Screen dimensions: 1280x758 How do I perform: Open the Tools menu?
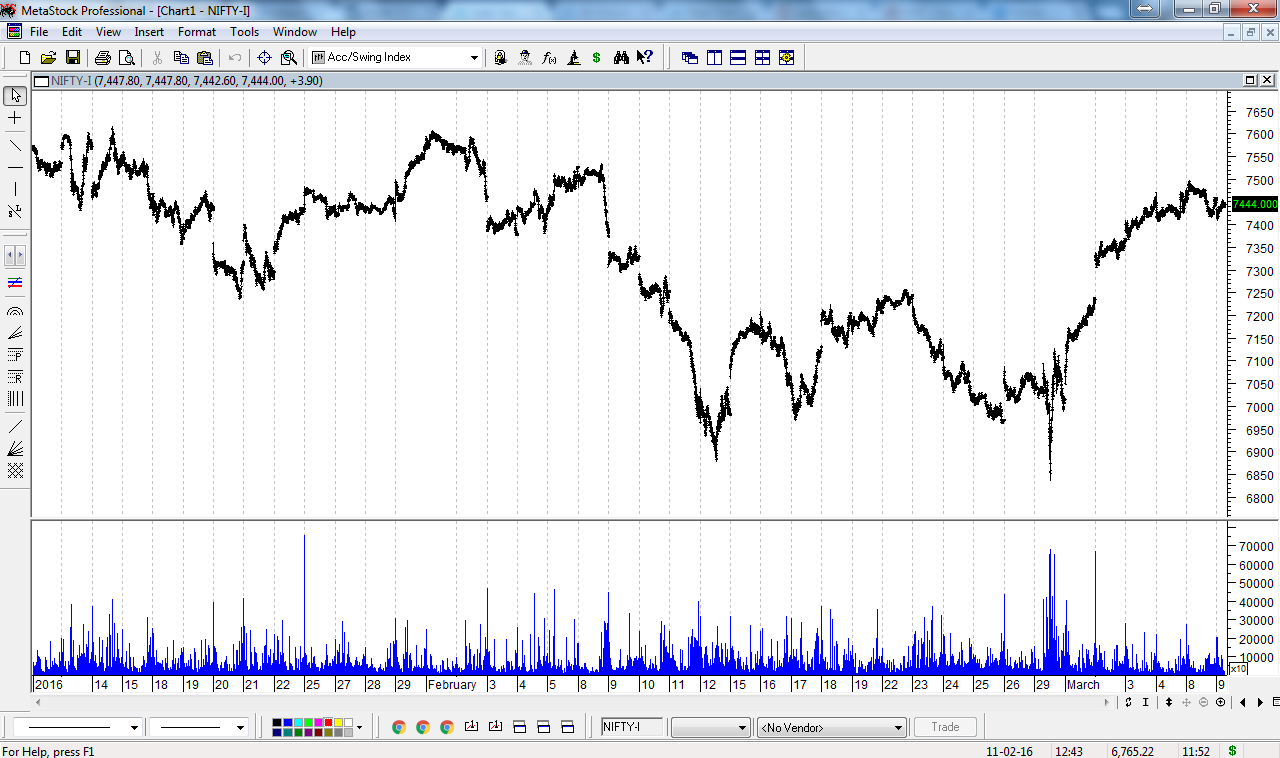point(244,32)
